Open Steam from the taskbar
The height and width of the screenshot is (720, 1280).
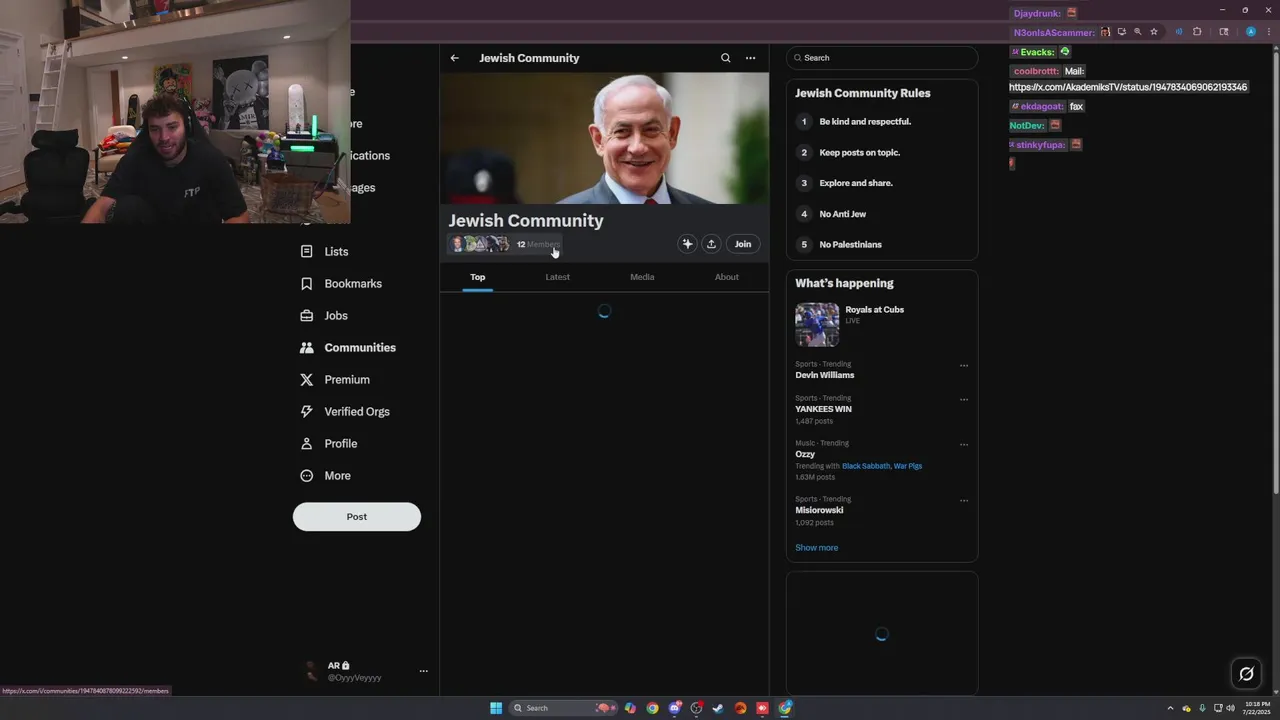click(718, 708)
